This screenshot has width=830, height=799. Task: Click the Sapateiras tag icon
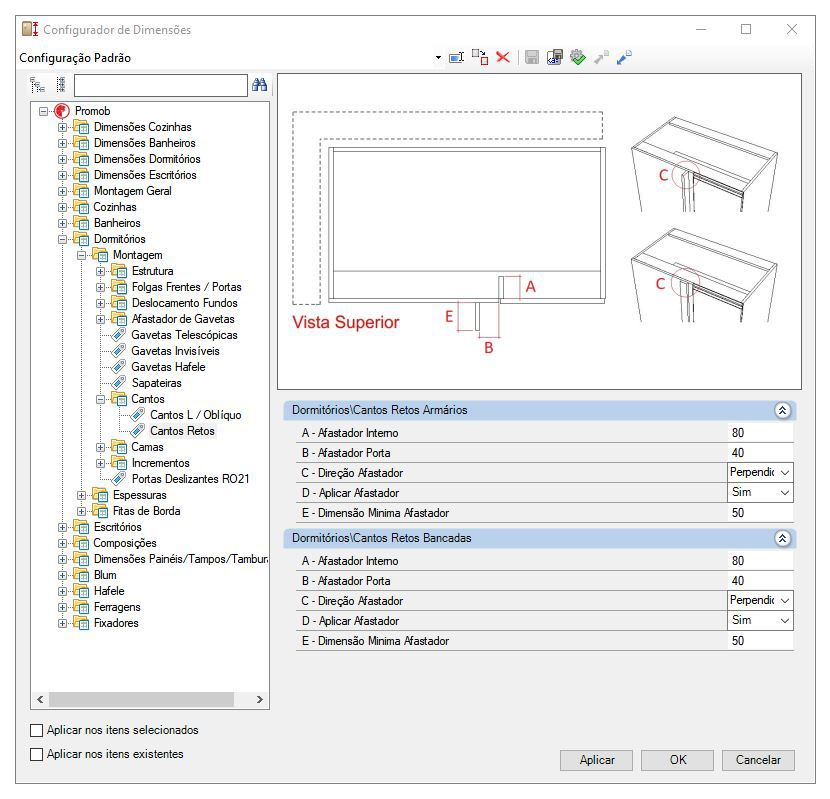(x=119, y=383)
